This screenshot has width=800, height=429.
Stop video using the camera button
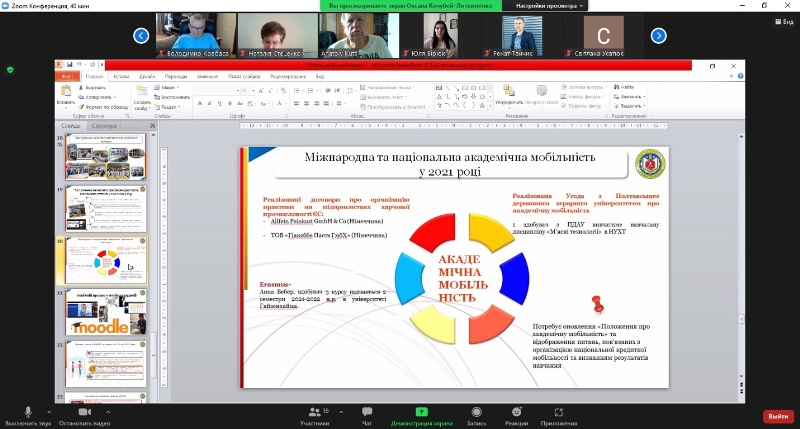pos(83,411)
